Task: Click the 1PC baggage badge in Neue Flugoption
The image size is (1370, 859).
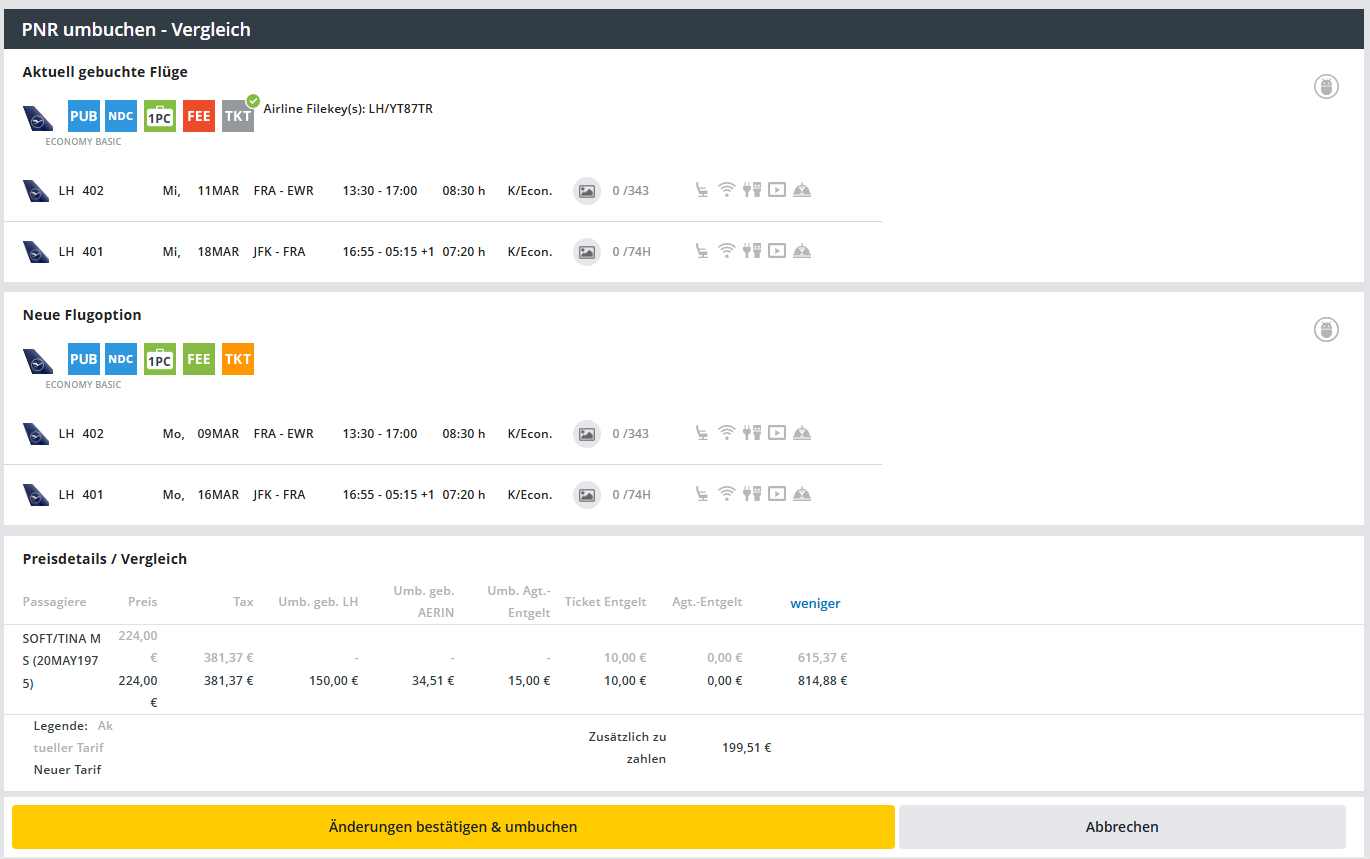Action: coord(160,359)
